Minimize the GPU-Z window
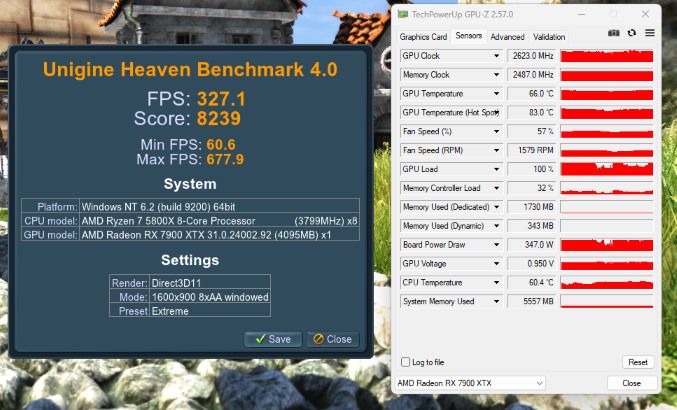Screen dimensions: 677x410 pos(582,14)
